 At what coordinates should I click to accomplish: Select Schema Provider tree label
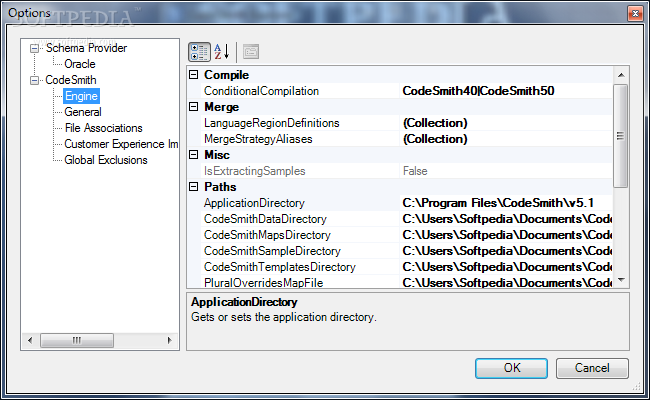click(x=86, y=48)
